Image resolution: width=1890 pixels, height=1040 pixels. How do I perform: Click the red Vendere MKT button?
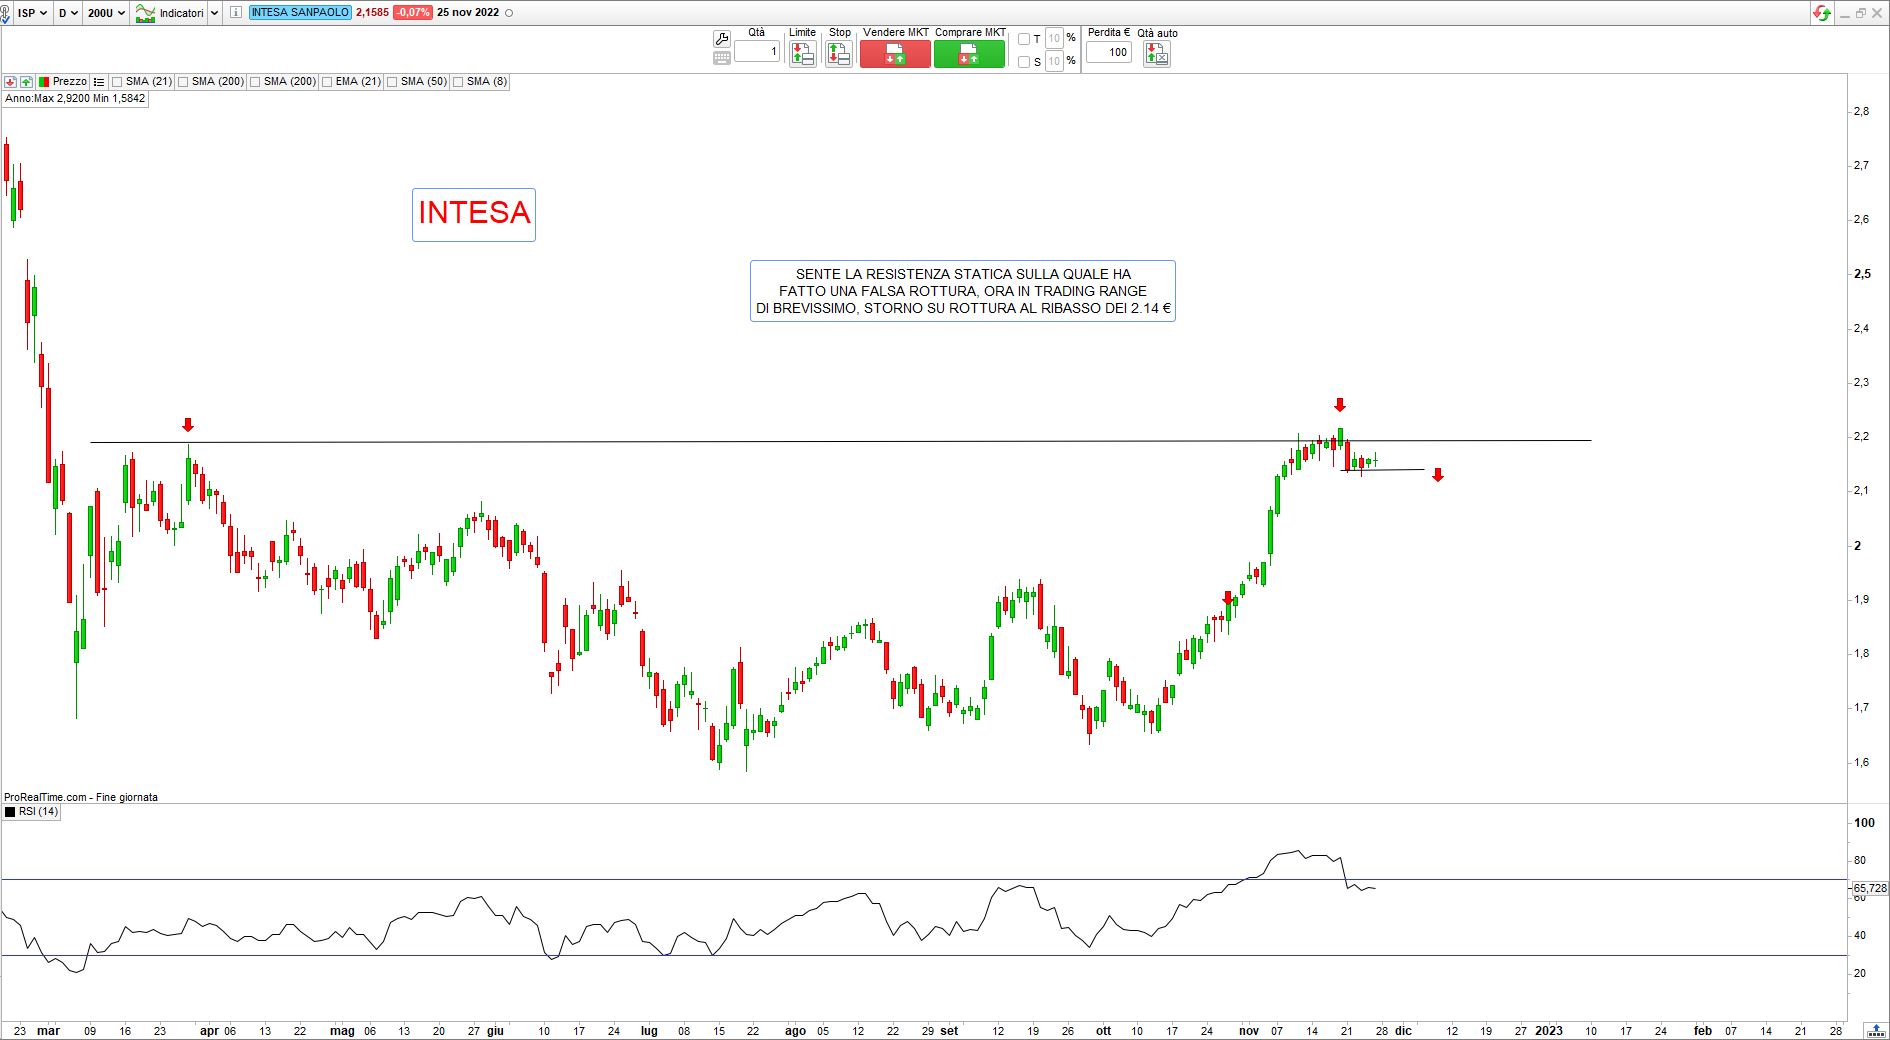pos(895,54)
